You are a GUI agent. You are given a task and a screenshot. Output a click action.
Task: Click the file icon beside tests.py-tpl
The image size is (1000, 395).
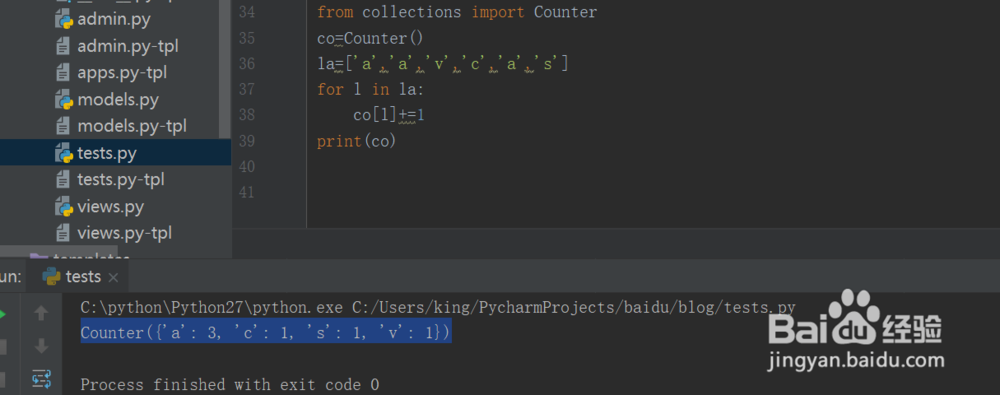click(x=63, y=180)
